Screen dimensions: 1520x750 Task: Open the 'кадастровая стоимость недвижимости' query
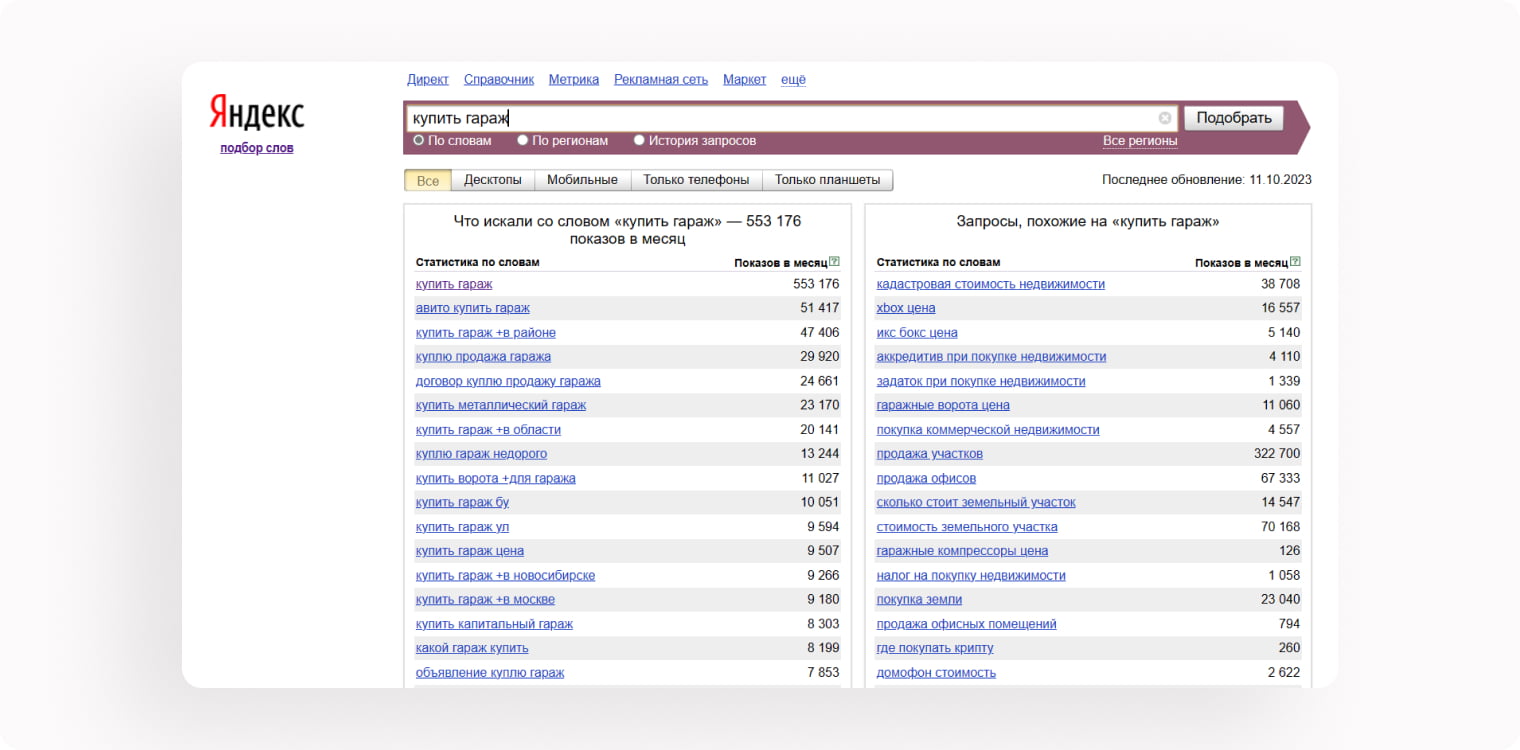pyautogui.click(x=990, y=284)
